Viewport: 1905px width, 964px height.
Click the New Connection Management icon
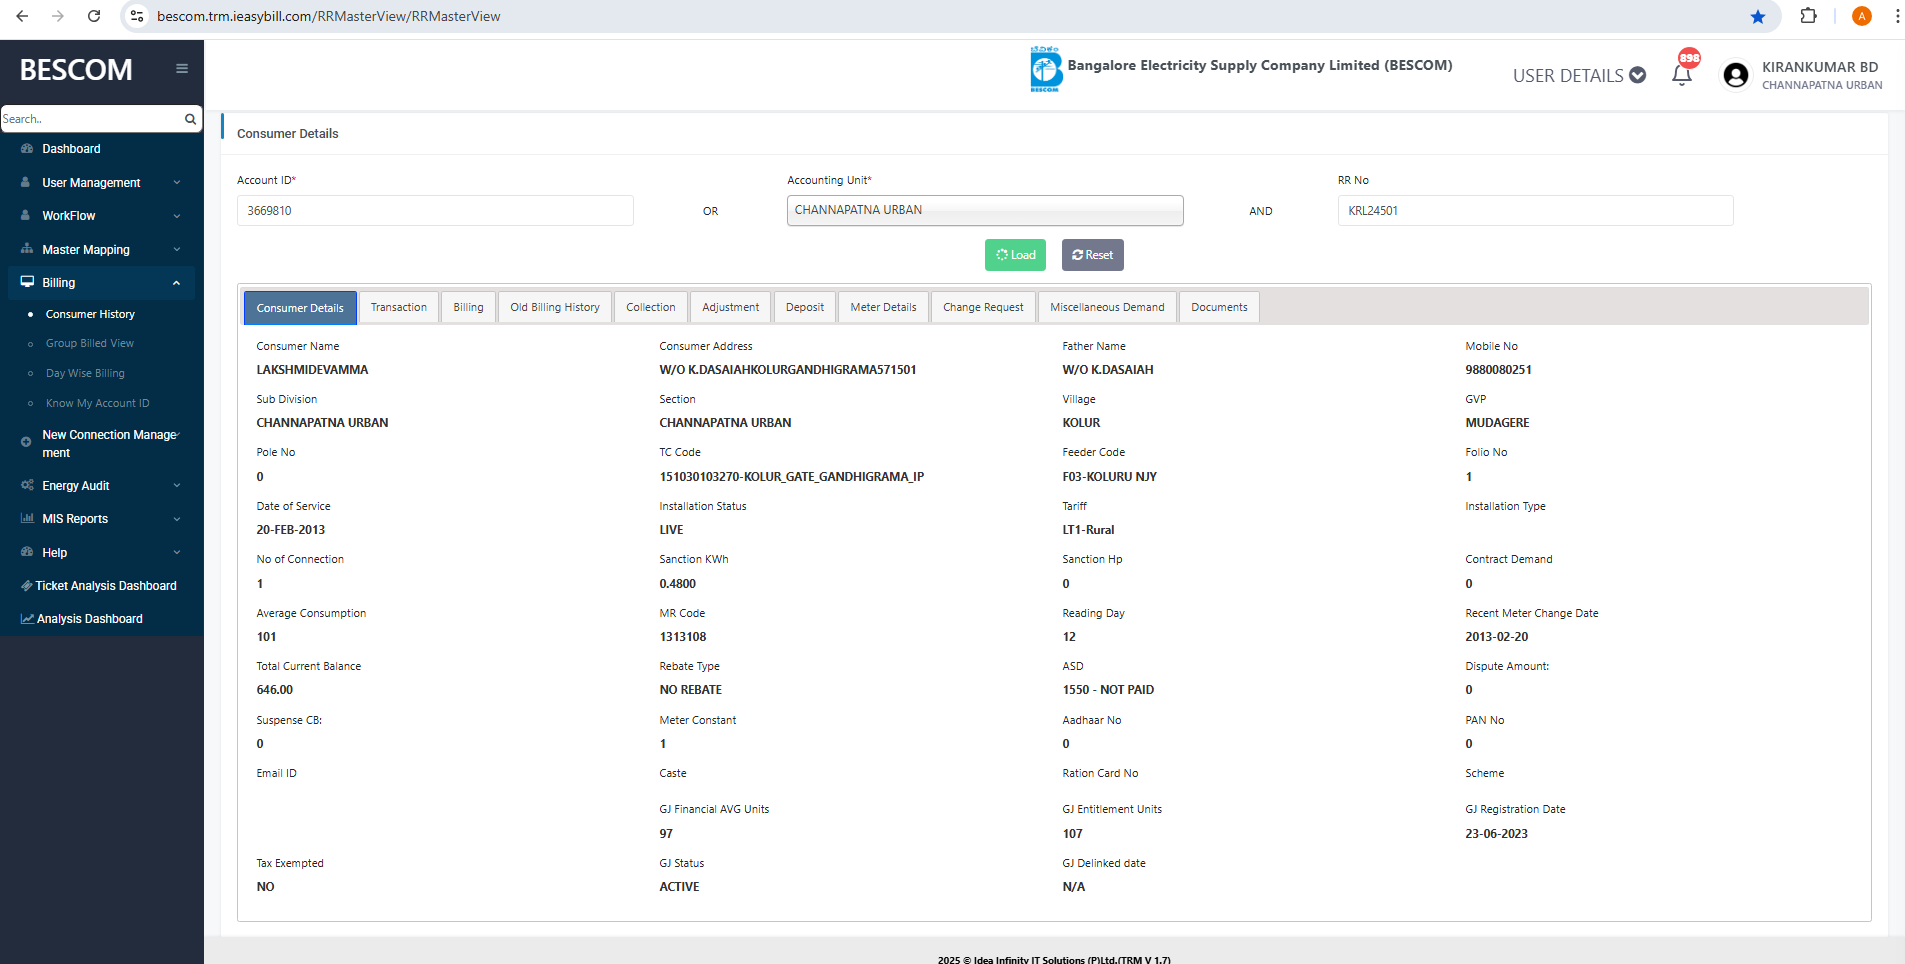26,442
